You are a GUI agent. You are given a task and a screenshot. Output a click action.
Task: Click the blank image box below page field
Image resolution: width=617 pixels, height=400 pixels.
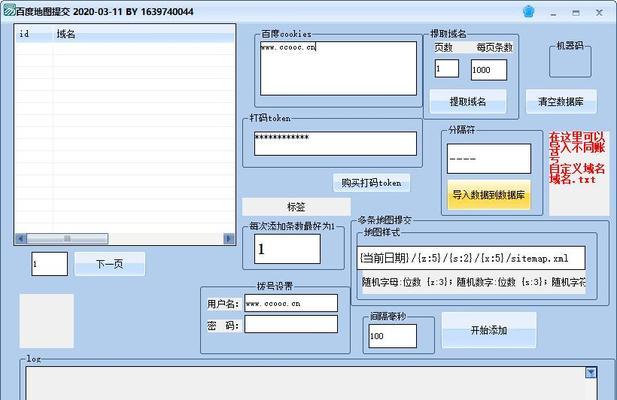coord(46,321)
